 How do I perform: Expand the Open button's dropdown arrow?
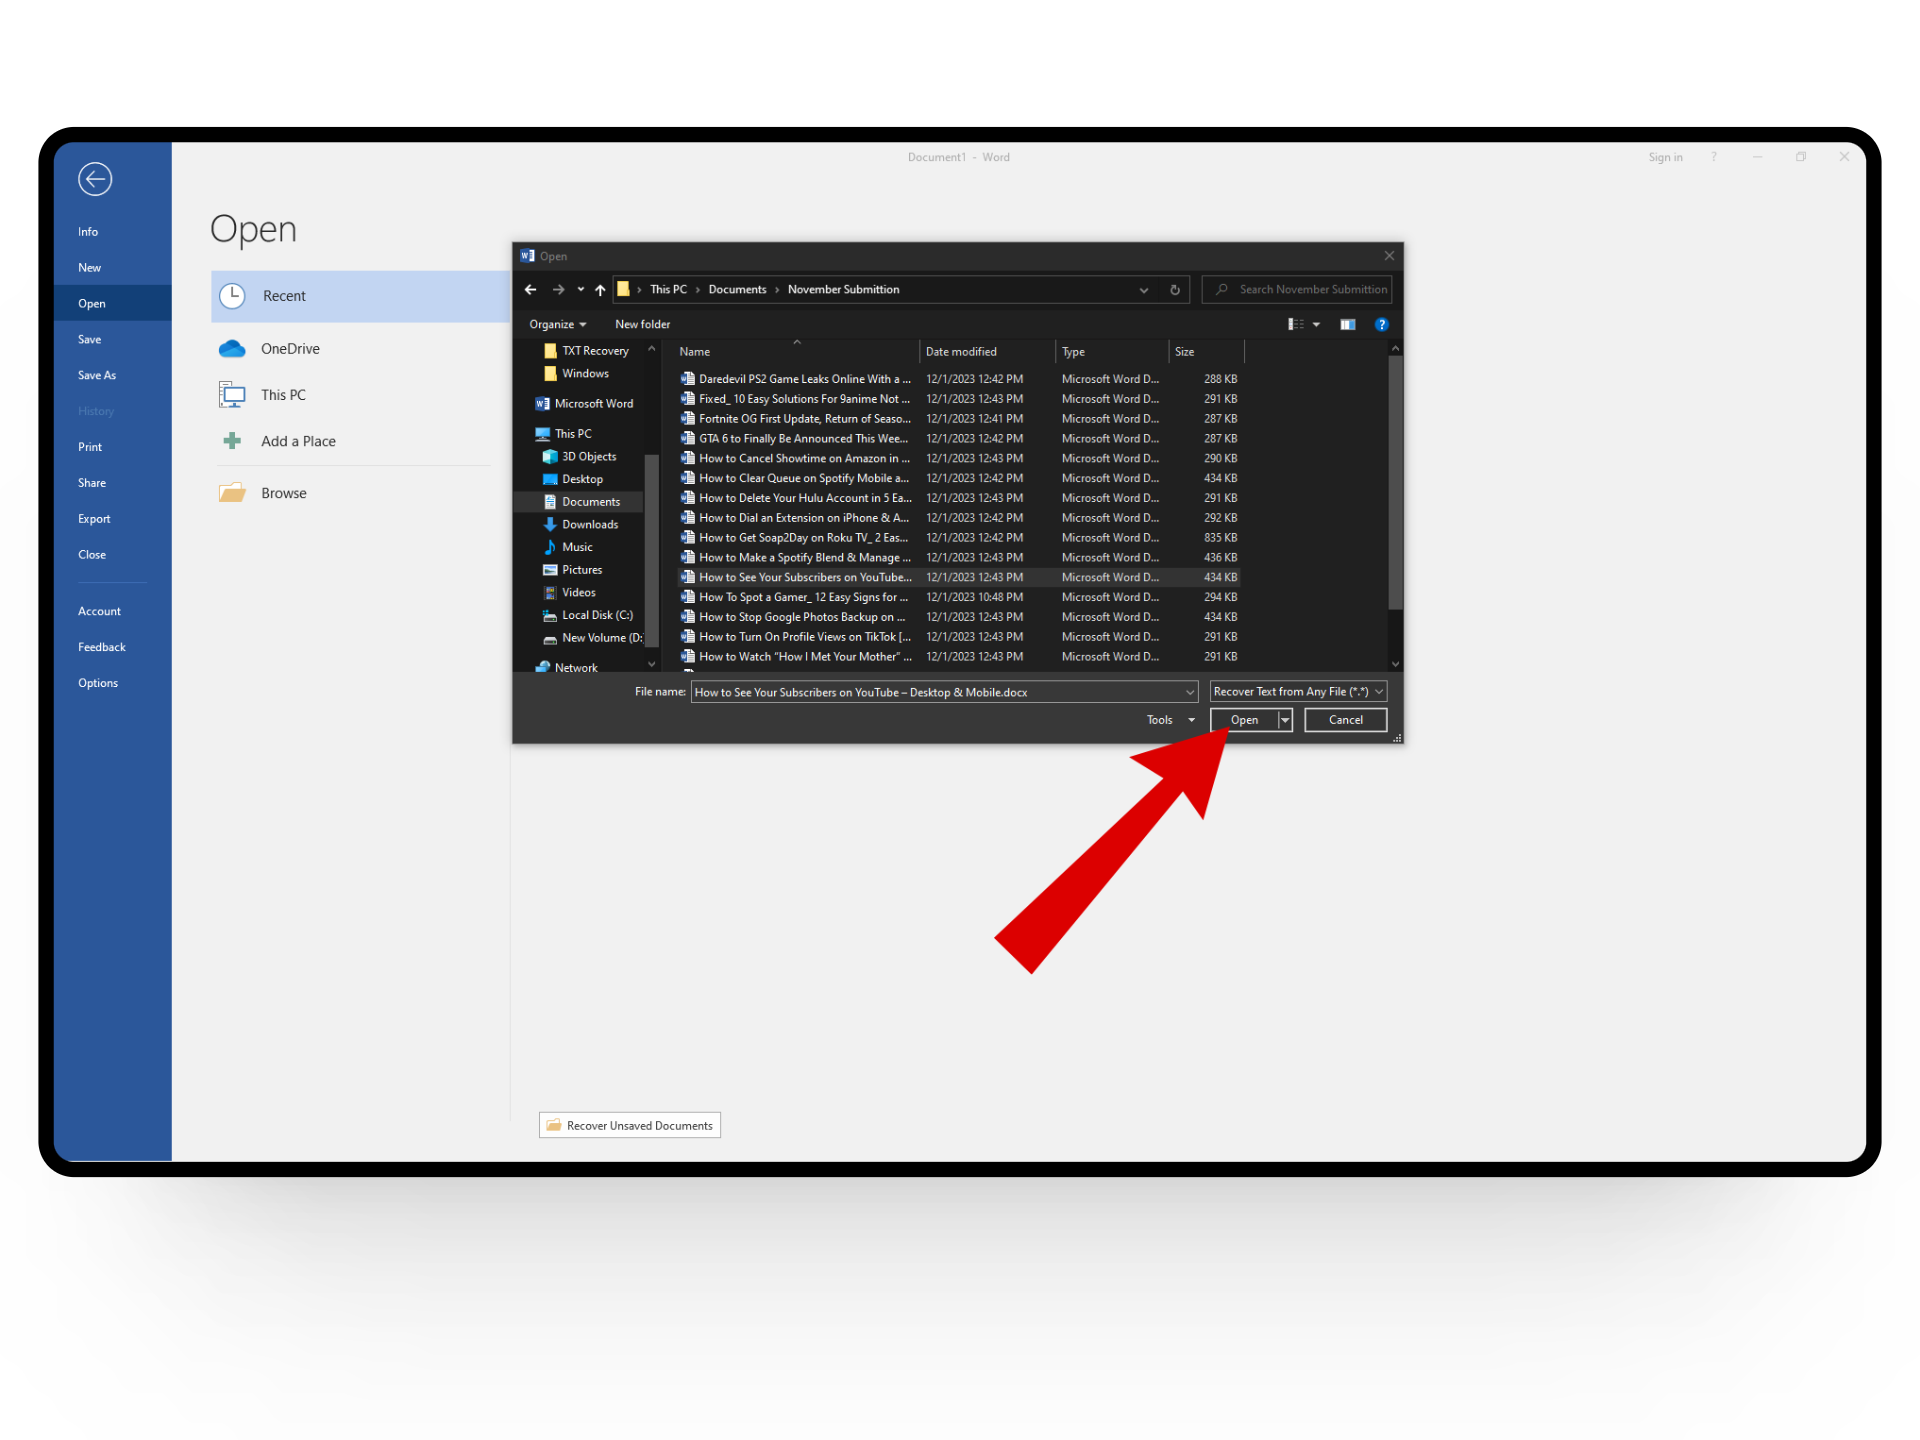1285,720
